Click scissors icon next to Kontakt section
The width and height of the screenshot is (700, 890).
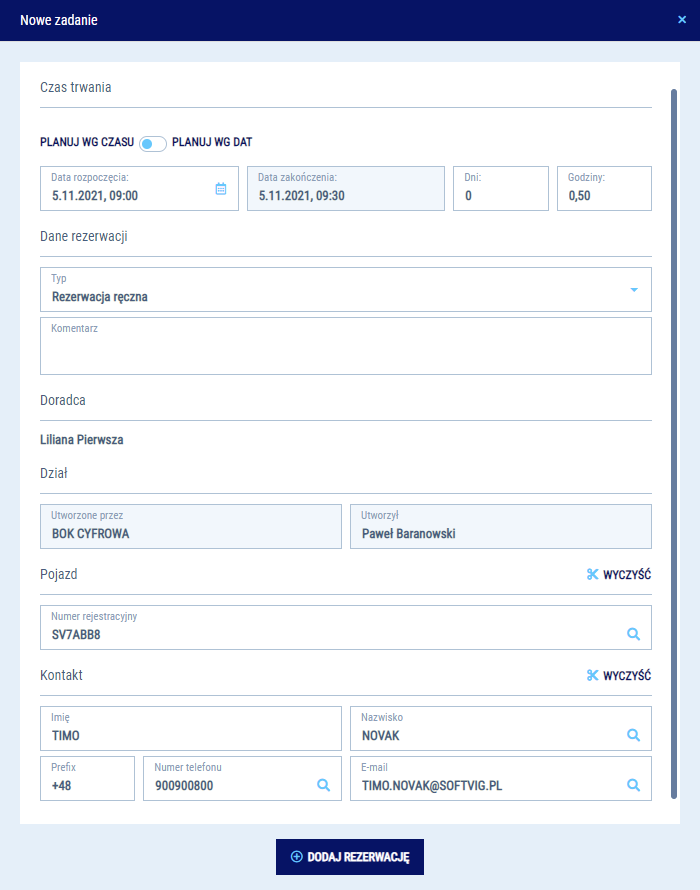tap(592, 675)
